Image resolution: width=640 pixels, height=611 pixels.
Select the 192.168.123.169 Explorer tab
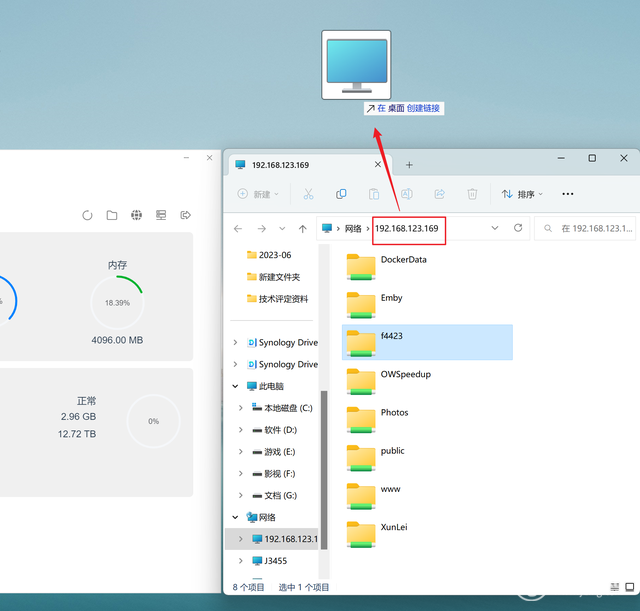(310, 165)
